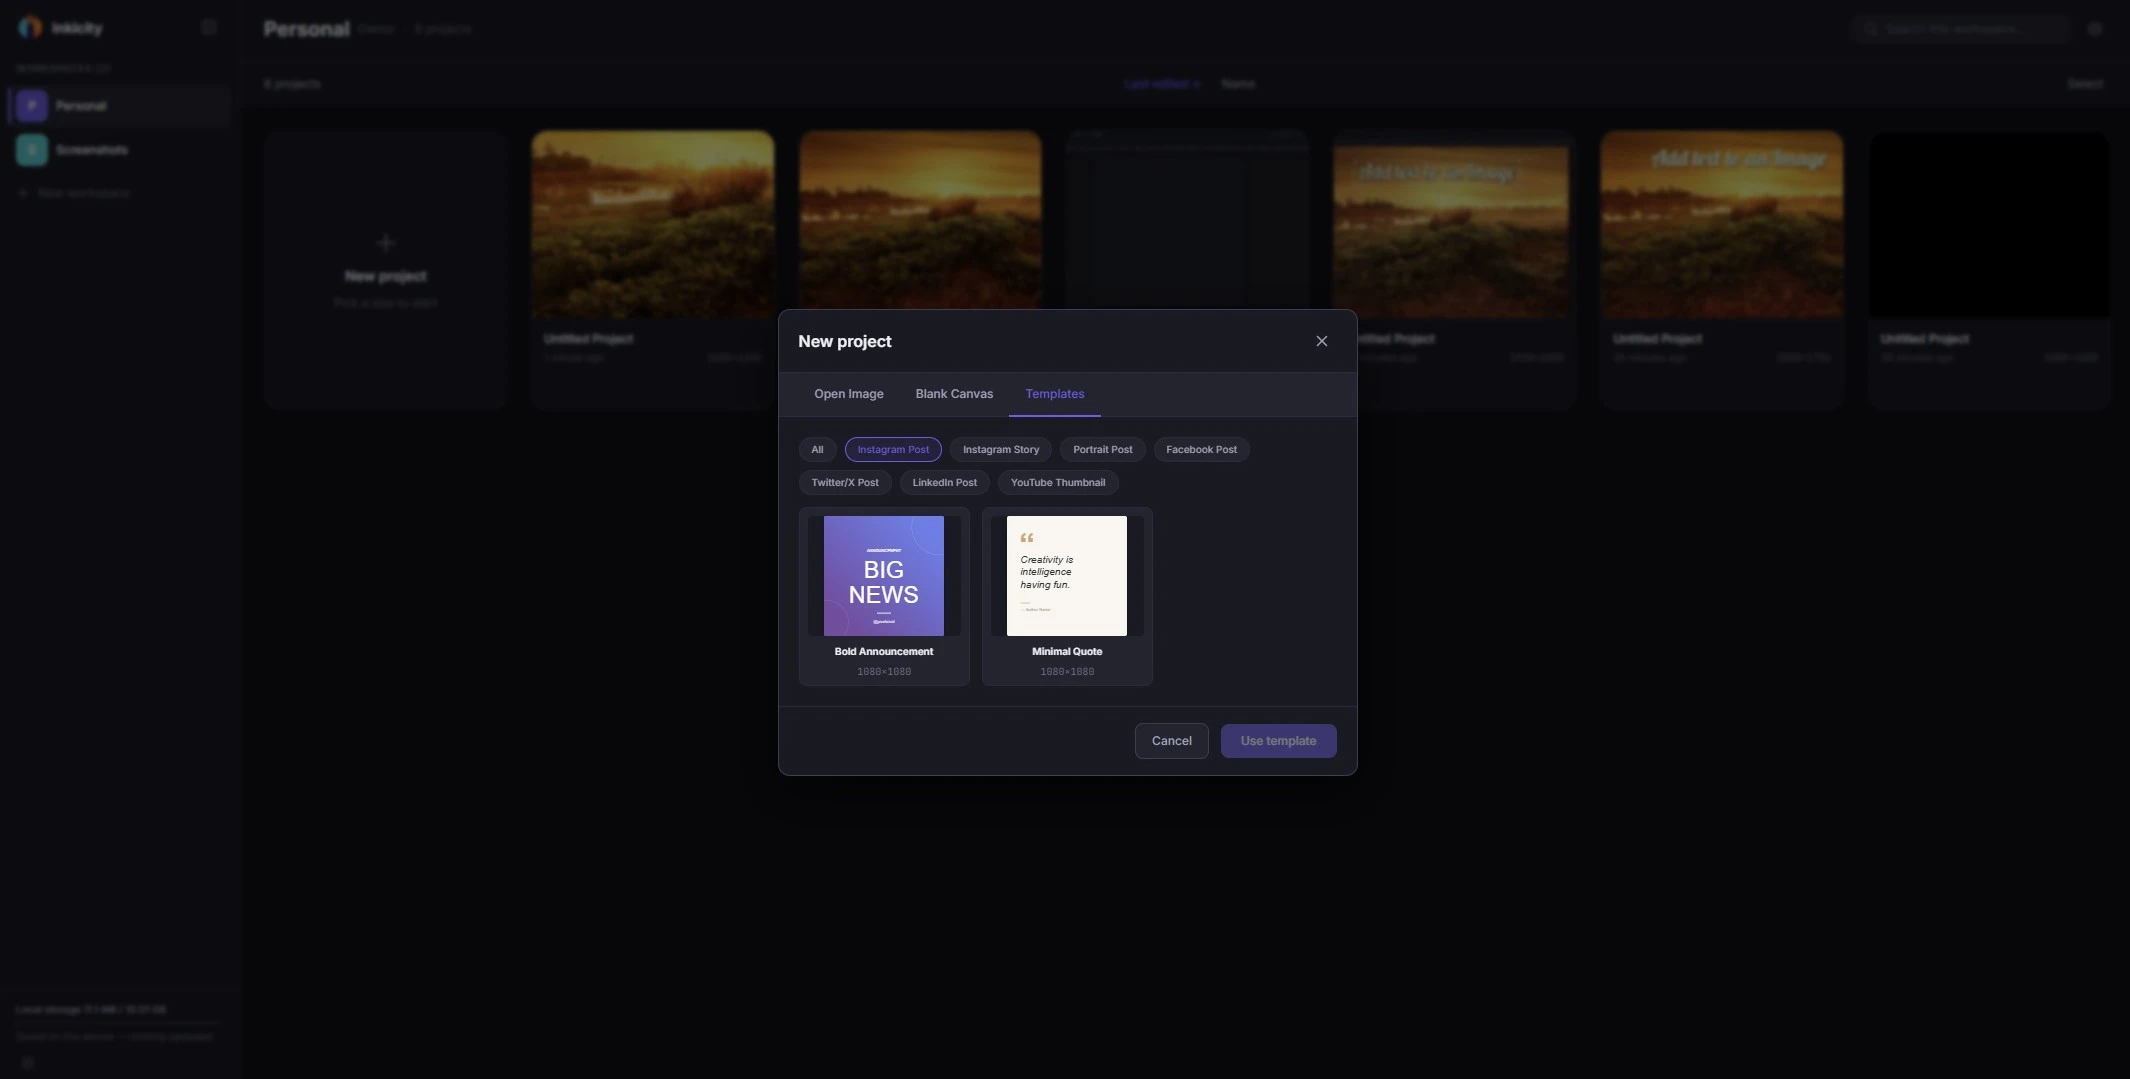Add a New workspace in sidebar
The image size is (2130, 1079).
click(x=75, y=193)
